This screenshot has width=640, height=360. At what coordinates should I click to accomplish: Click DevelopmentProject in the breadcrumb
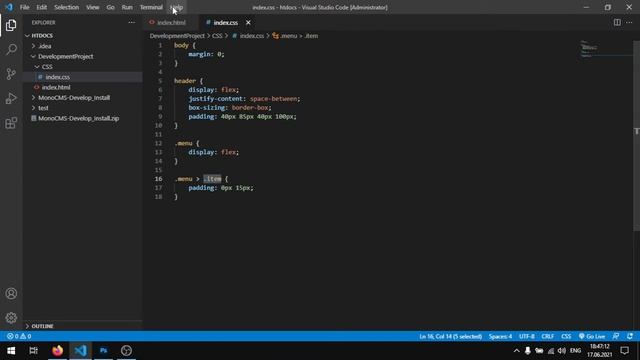177,36
